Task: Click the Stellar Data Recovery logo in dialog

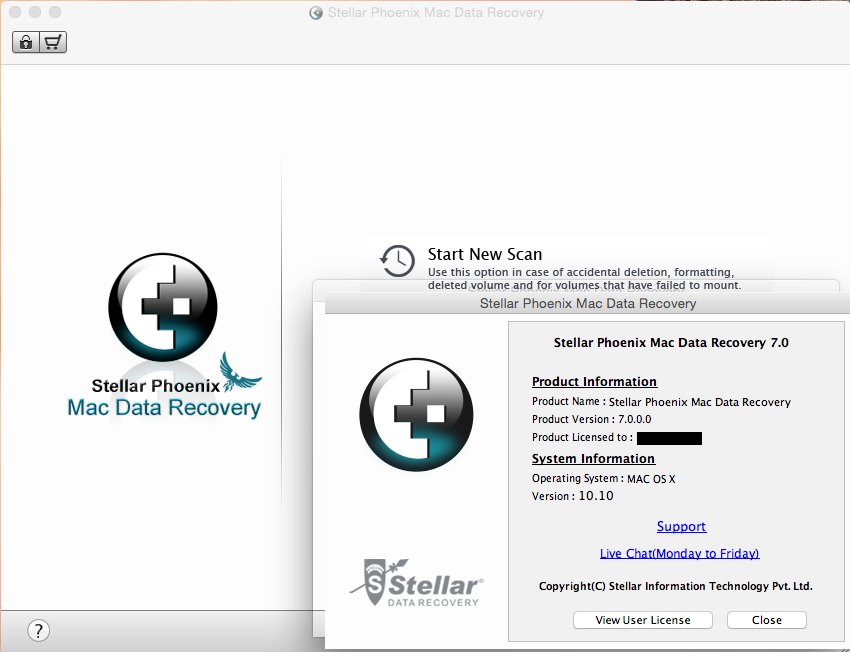Action: click(x=416, y=584)
